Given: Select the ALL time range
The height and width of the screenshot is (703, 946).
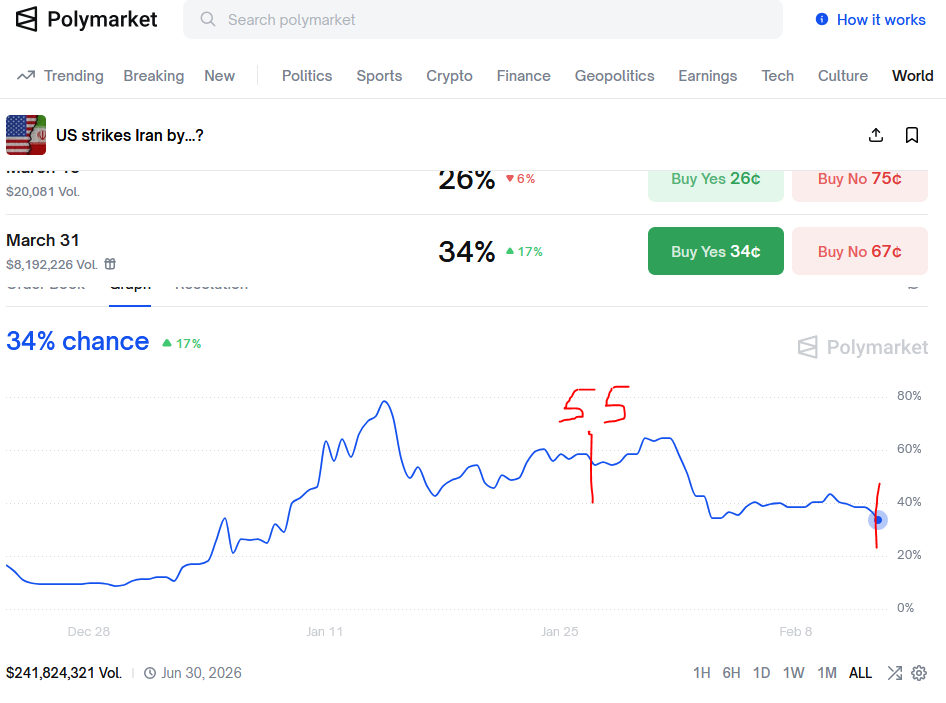Looking at the screenshot, I should pos(860,673).
